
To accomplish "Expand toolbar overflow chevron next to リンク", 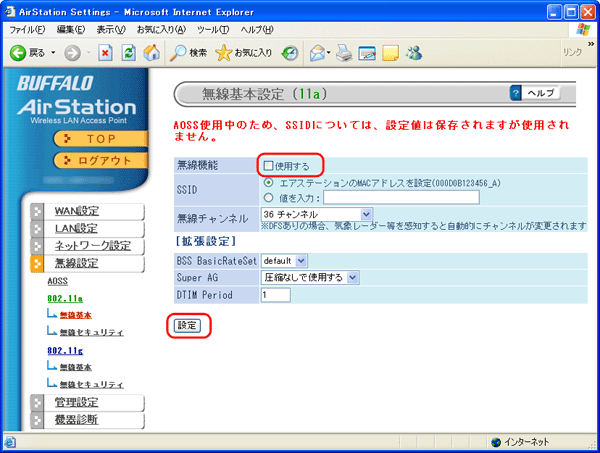I will (591, 45).
